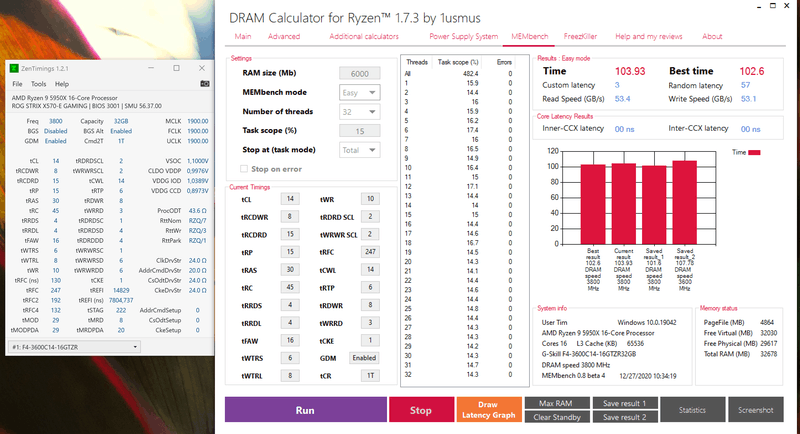Click the red Time legend swatch

click(754, 152)
